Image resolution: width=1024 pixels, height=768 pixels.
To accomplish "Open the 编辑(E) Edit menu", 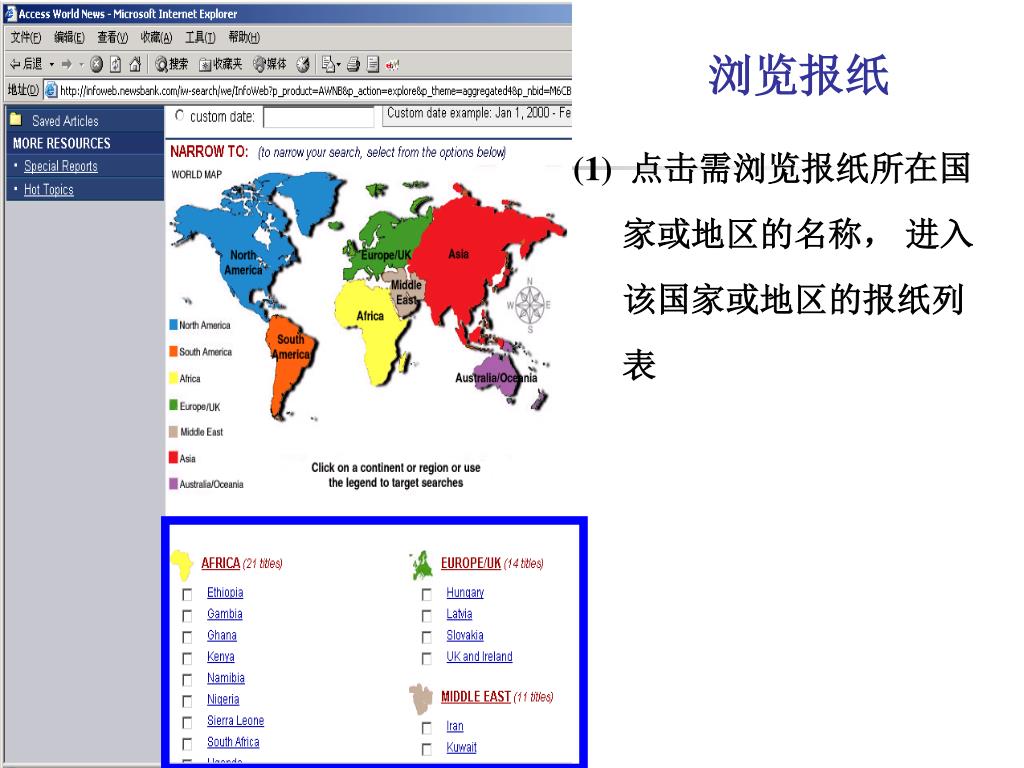I will 69,37.
